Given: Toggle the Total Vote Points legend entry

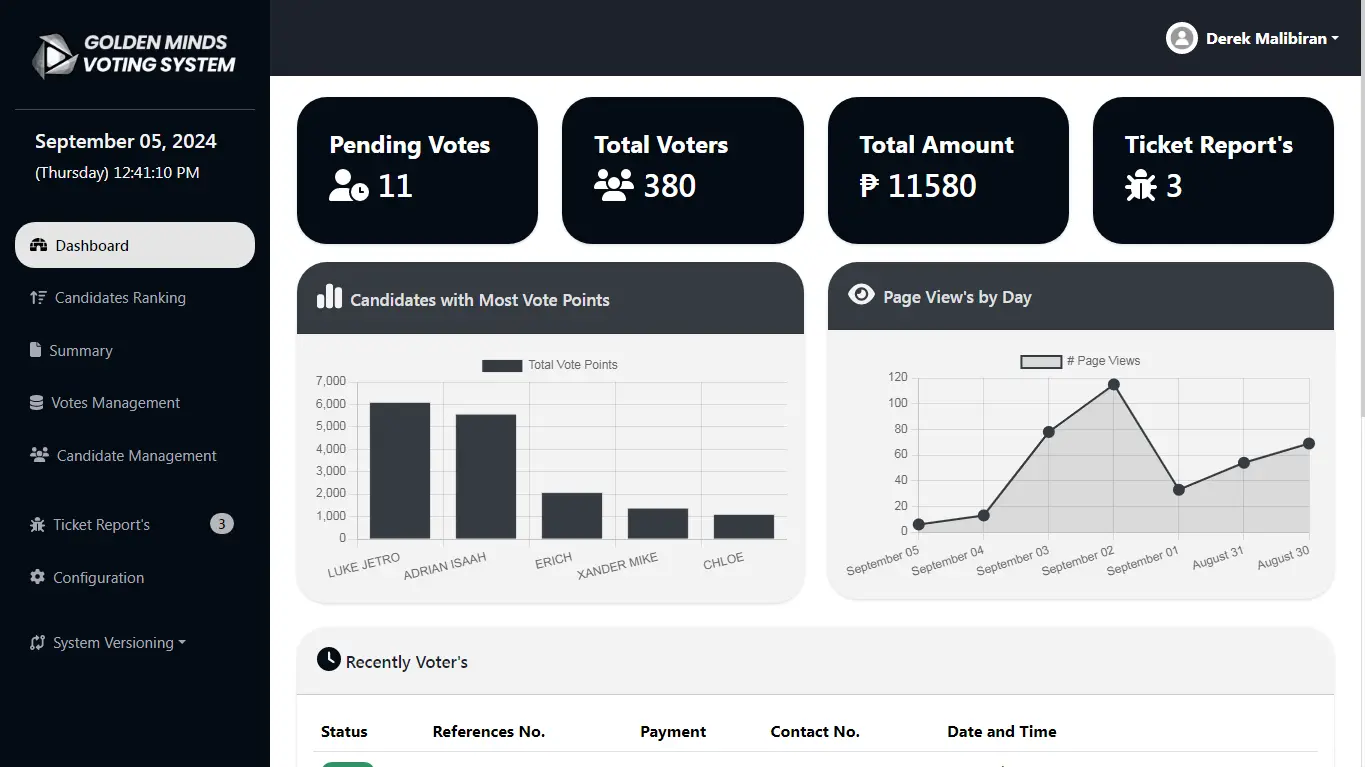Looking at the screenshot, I should [549, 364].
